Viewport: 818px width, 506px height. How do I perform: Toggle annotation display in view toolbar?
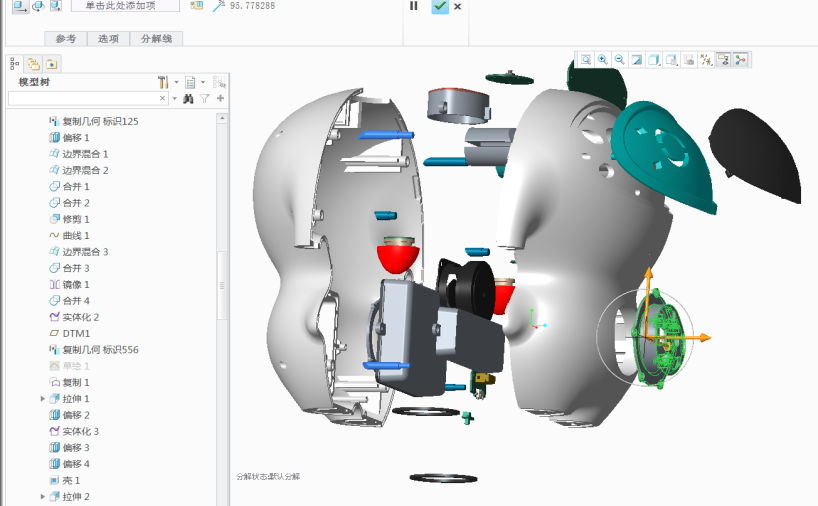click(x=723, y=60)
